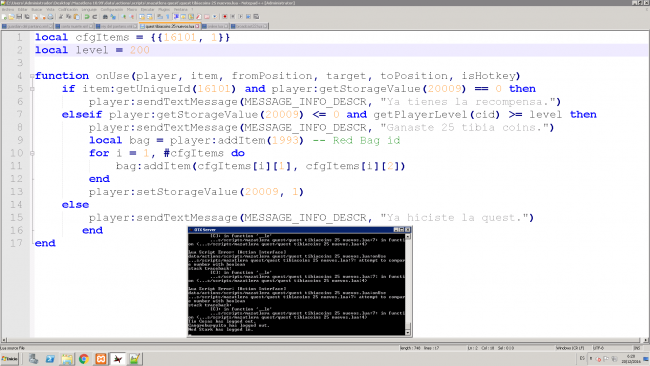The image size is (650, 366).
Task: Switch to the first document tab
Action: point(27,26)
